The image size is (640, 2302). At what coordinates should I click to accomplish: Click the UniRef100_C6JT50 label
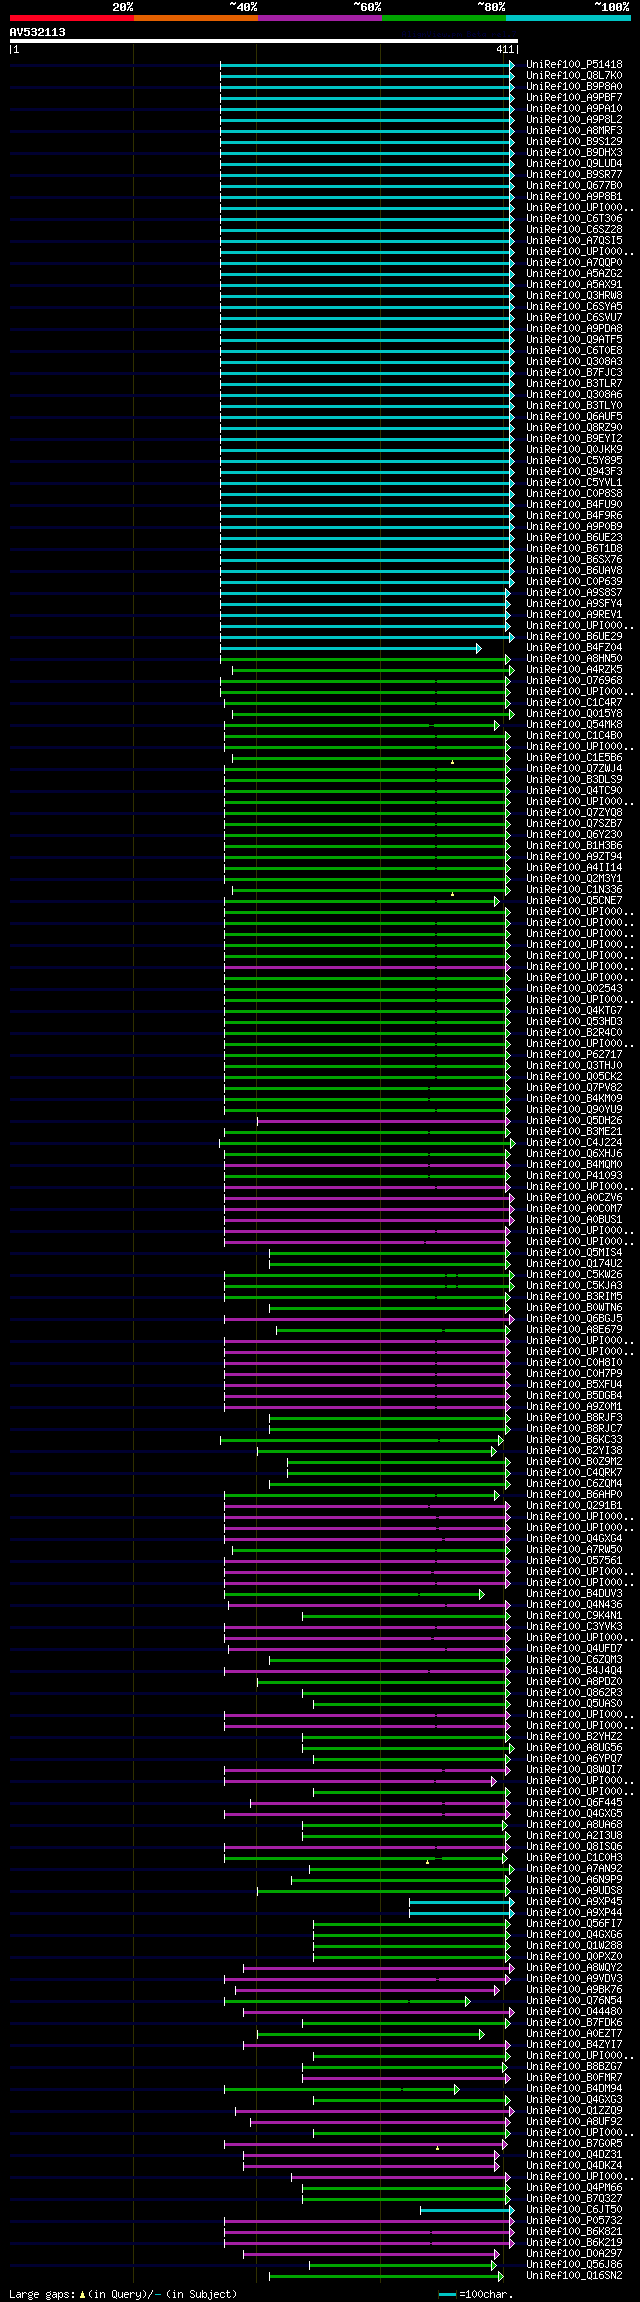574,2210
